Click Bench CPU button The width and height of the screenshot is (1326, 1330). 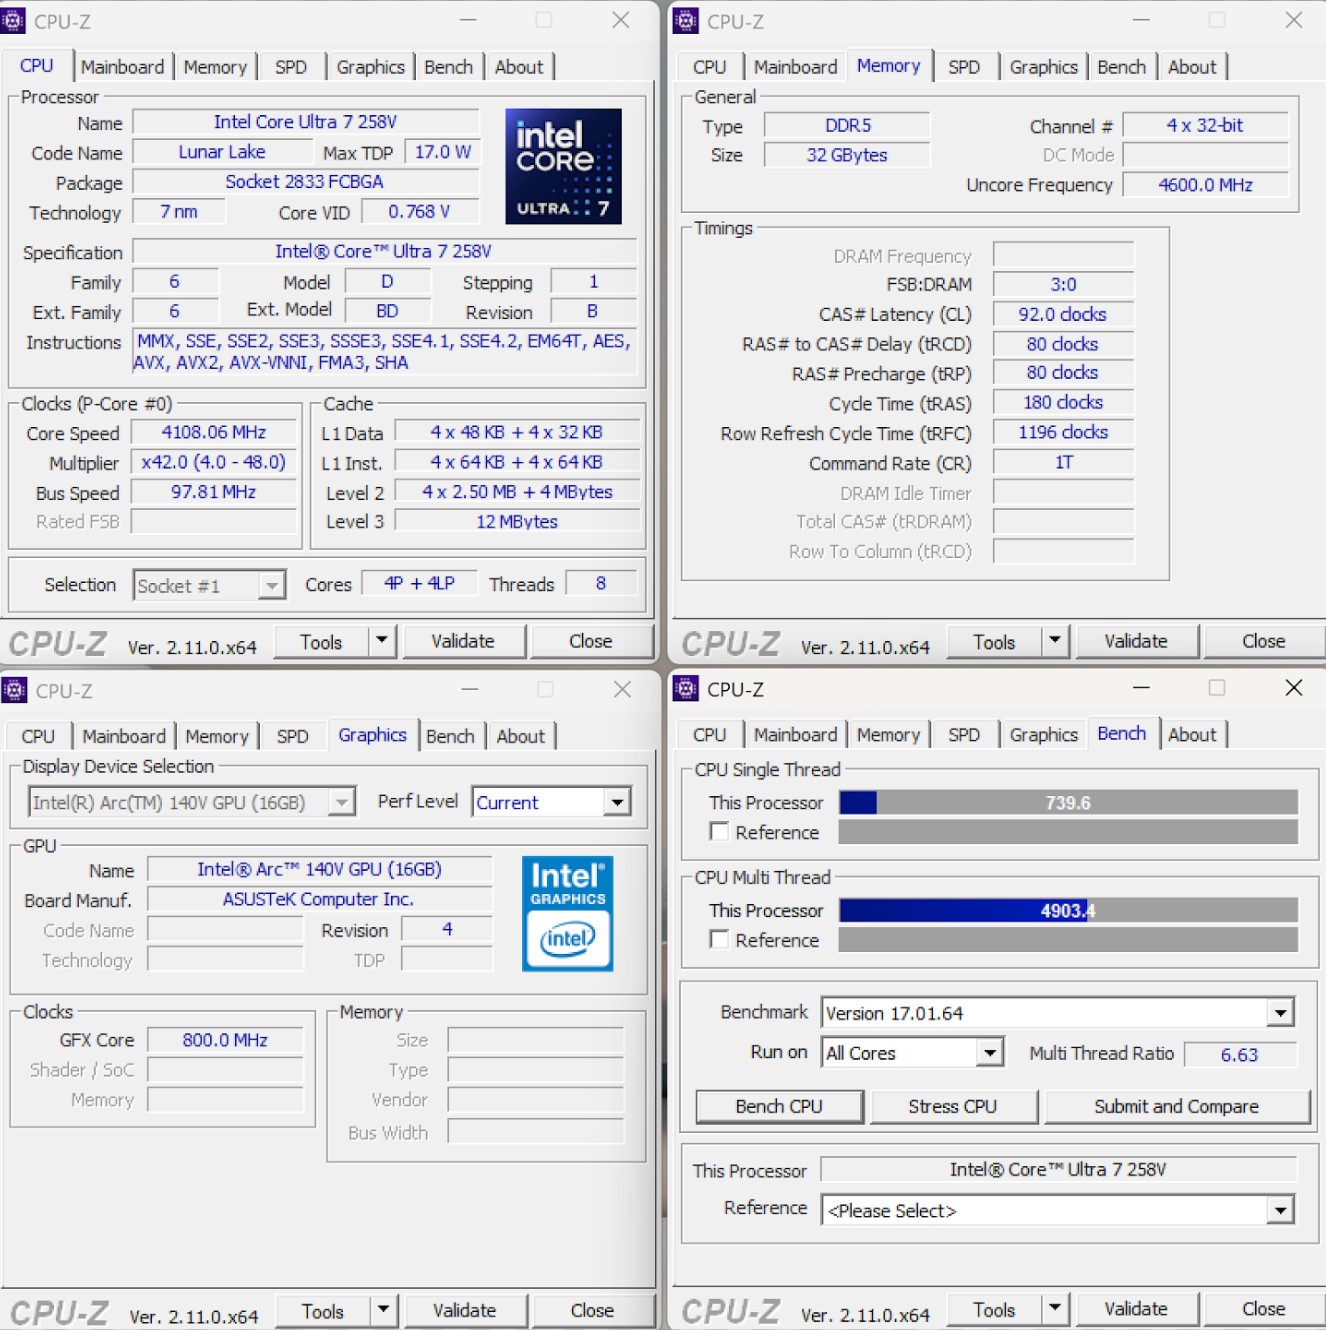pos(779,1106)
